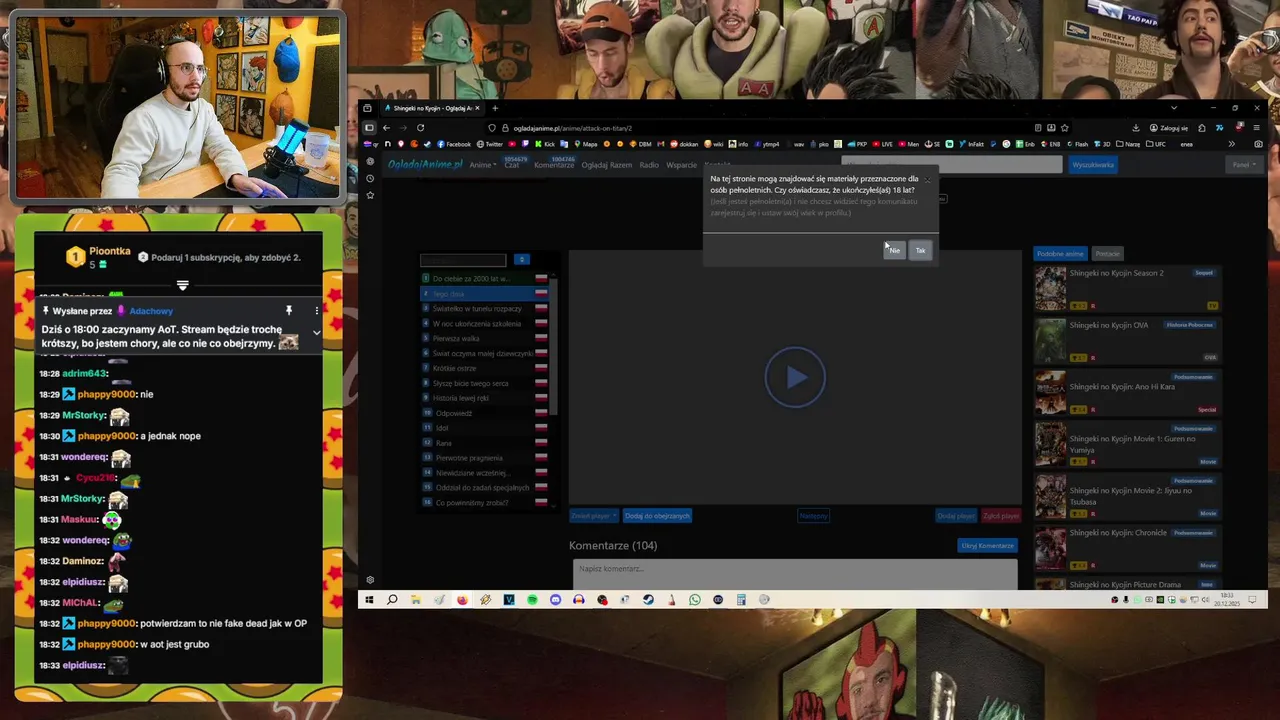The image size is (1280, 720).
Task: Select episode Rana
Action: pyautogui.click(x=484, y=443)
